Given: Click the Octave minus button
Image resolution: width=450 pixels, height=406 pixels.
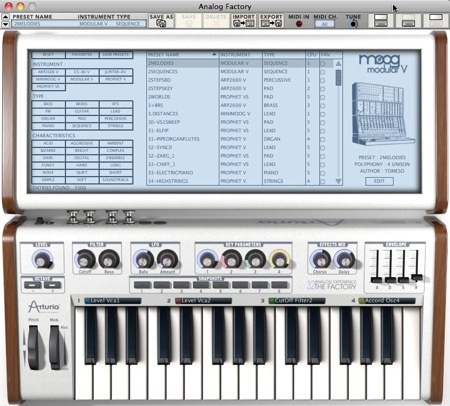Looking at the screenshot, I should click(x=33, y=285).
